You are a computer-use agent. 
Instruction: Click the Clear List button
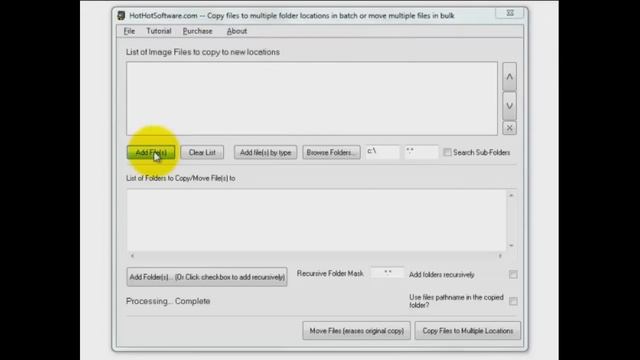202,152
